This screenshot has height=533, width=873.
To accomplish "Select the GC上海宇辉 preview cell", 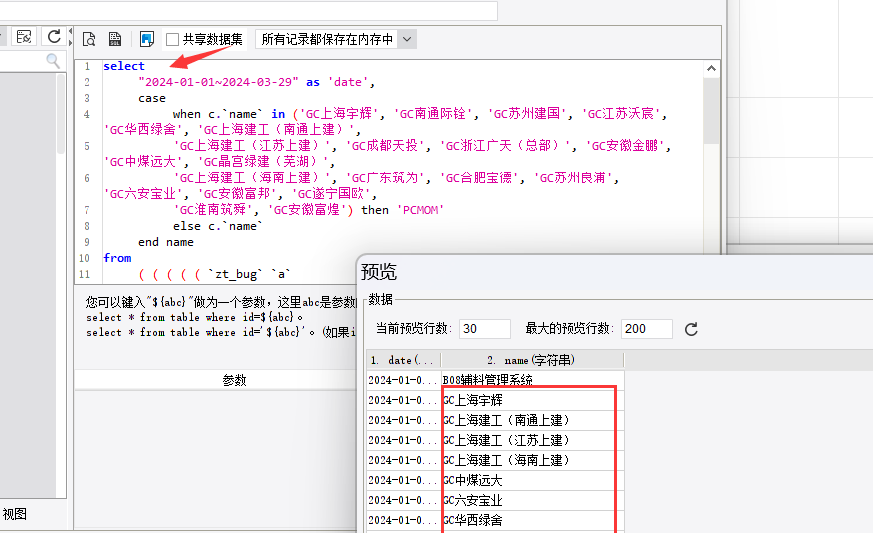I will coord(532,400).
